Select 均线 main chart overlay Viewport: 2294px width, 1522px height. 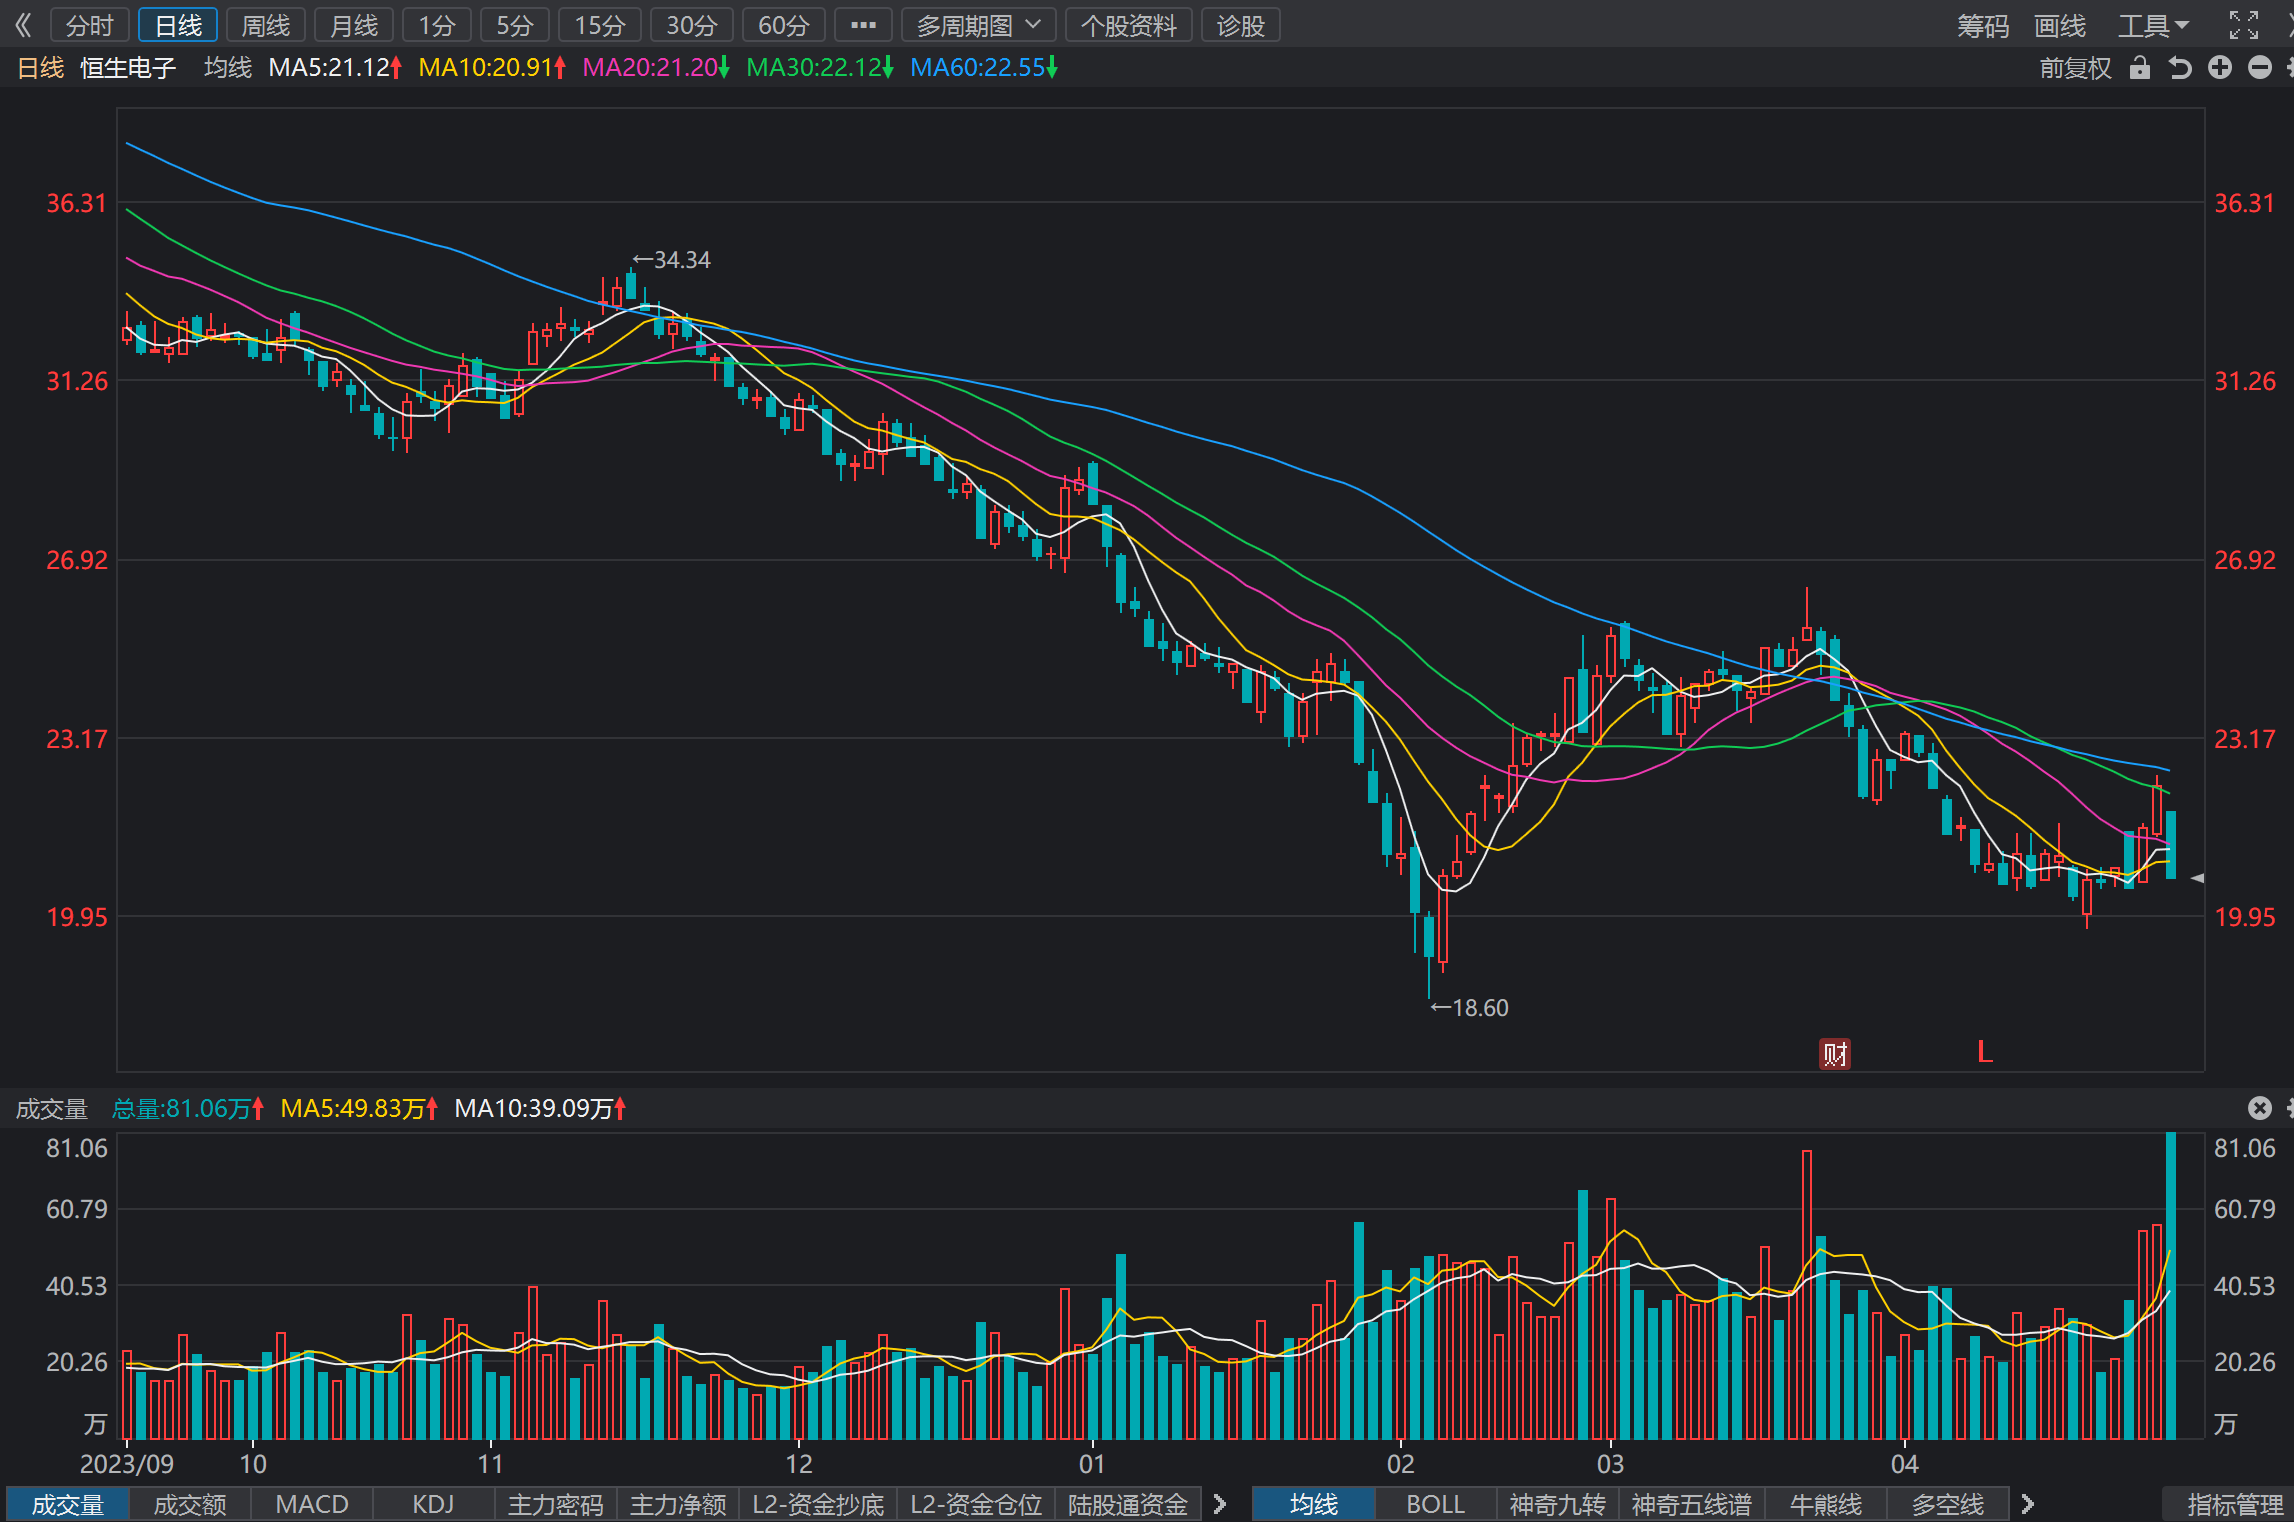pyautogui.click(x=1314, y=1504)
